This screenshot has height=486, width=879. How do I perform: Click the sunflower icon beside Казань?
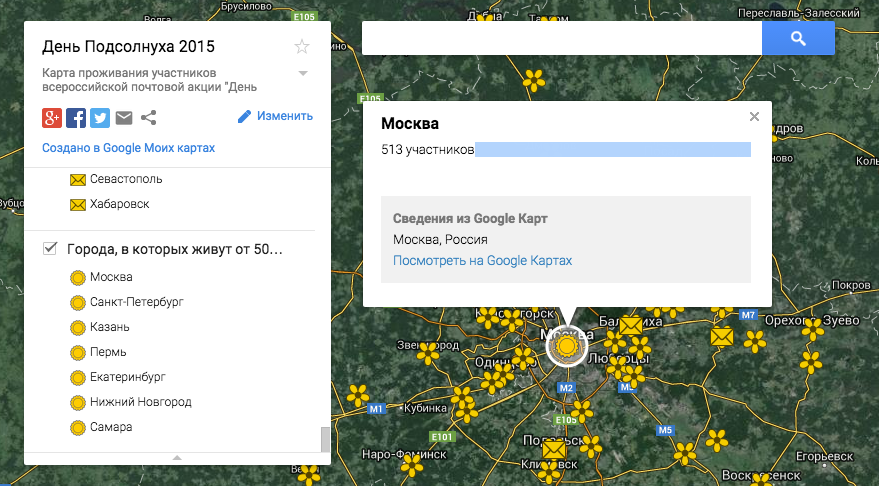pos(78,327)
